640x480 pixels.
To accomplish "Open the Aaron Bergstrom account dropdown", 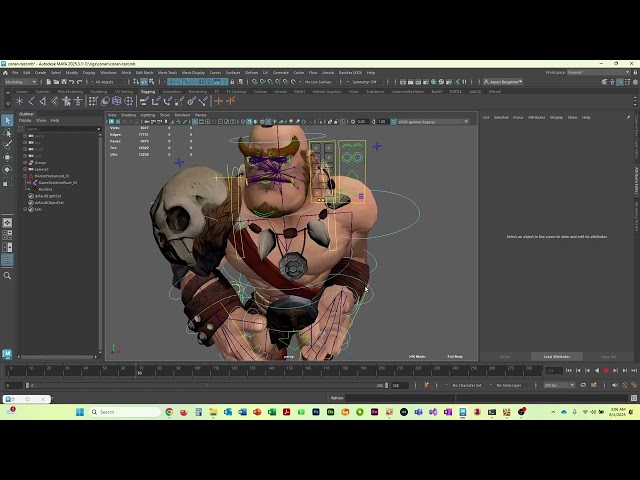I will [503, 82].
